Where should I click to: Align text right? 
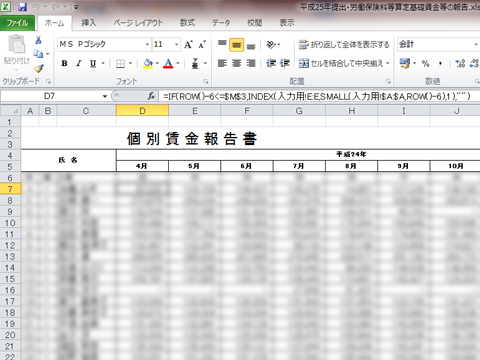click(251, 63)
